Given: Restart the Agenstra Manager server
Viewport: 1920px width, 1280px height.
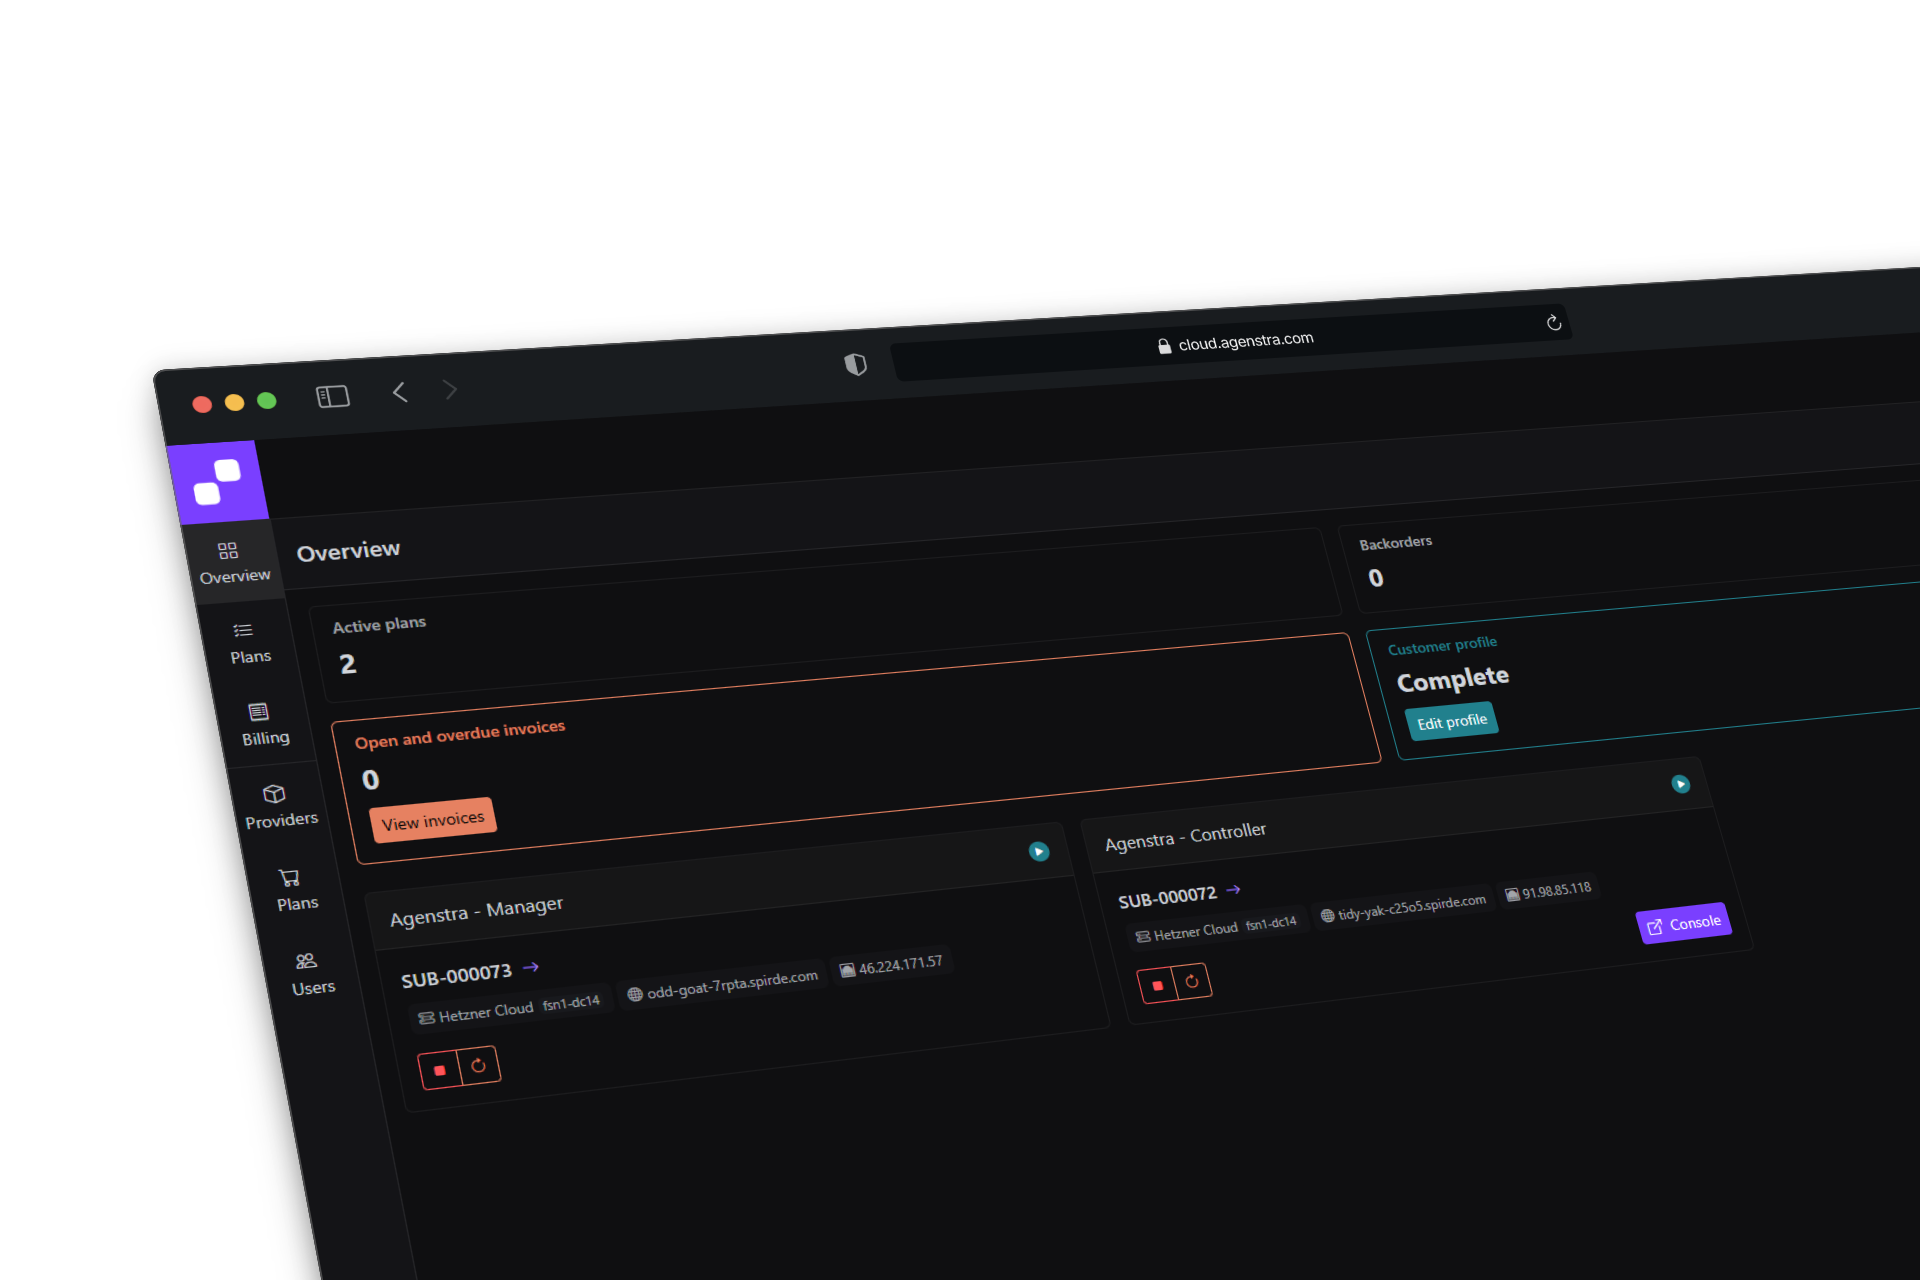Looking at the screenshot, I should click(480, 1065).
